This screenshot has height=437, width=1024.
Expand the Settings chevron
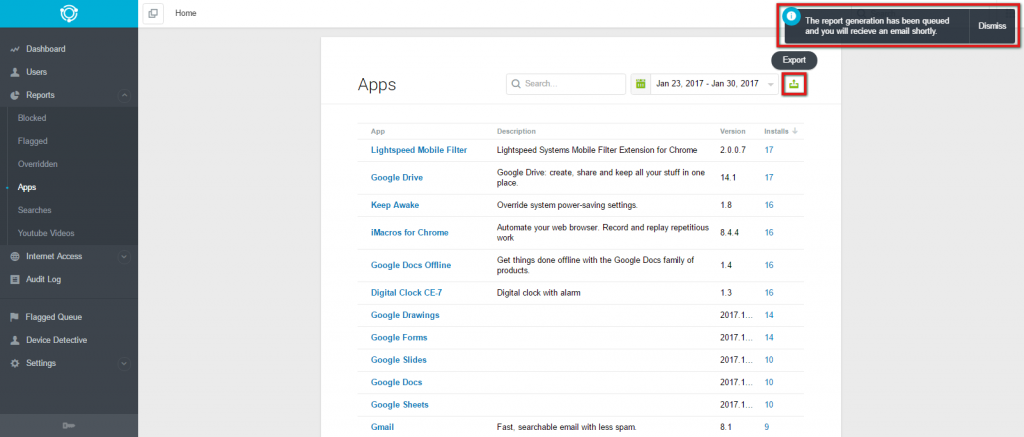pyautogui.click(x=123, y=363)
